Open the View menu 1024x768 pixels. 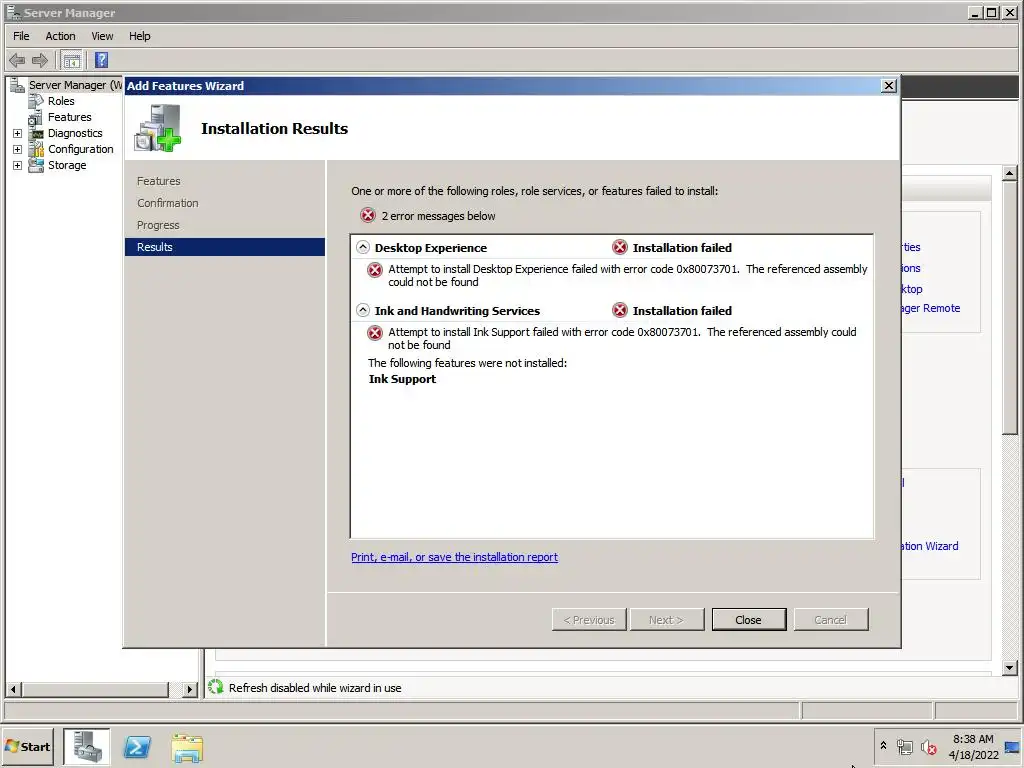point(102,36)
